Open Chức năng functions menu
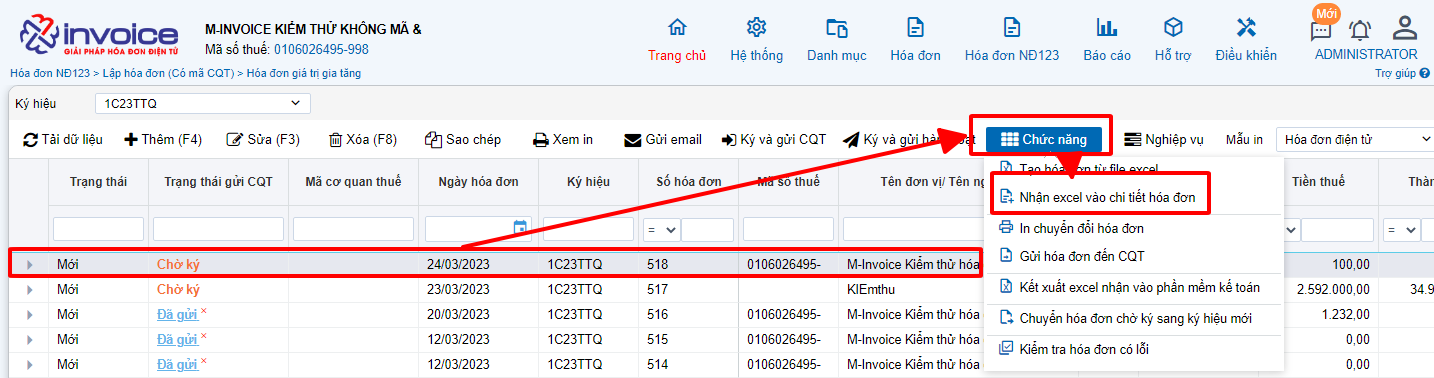 point(1043,139)
